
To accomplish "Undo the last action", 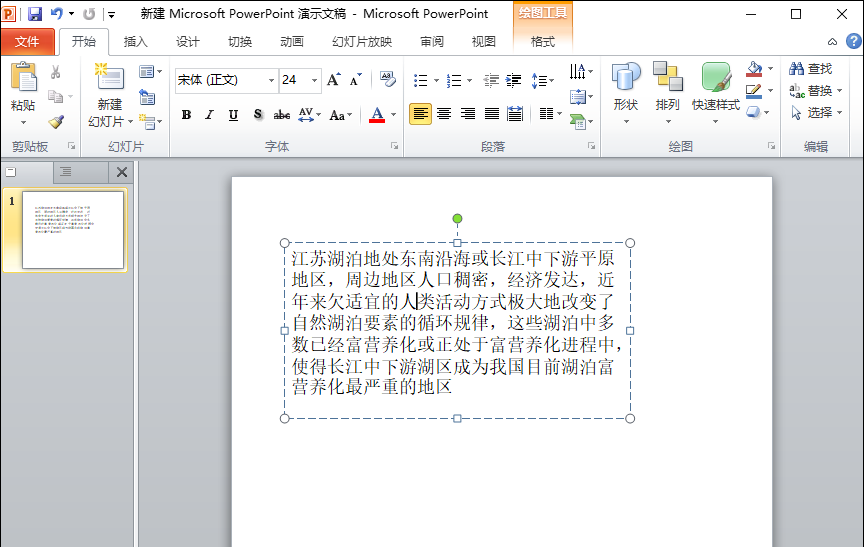I will point(57,14).
